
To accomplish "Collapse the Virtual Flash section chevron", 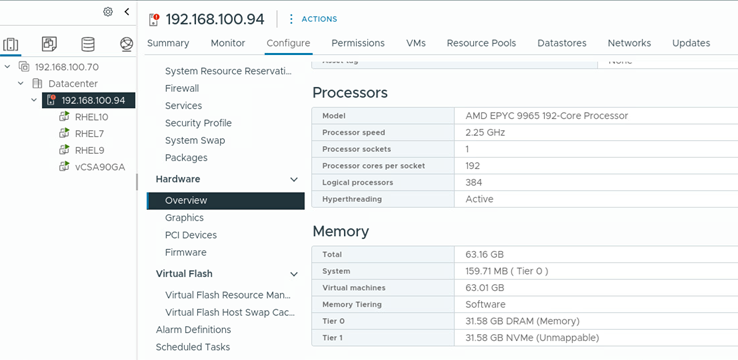I will pyautogui.click(x=294, y=274).
